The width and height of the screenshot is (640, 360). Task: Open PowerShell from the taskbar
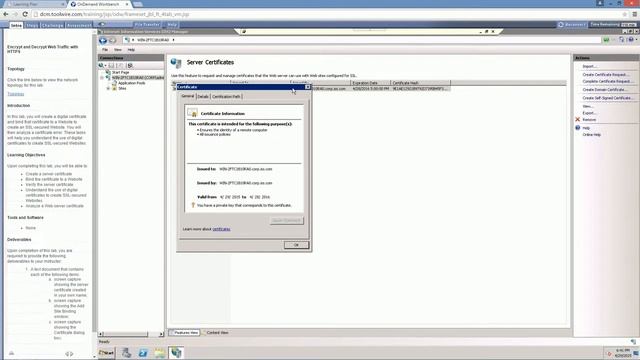tap(143, 353)
